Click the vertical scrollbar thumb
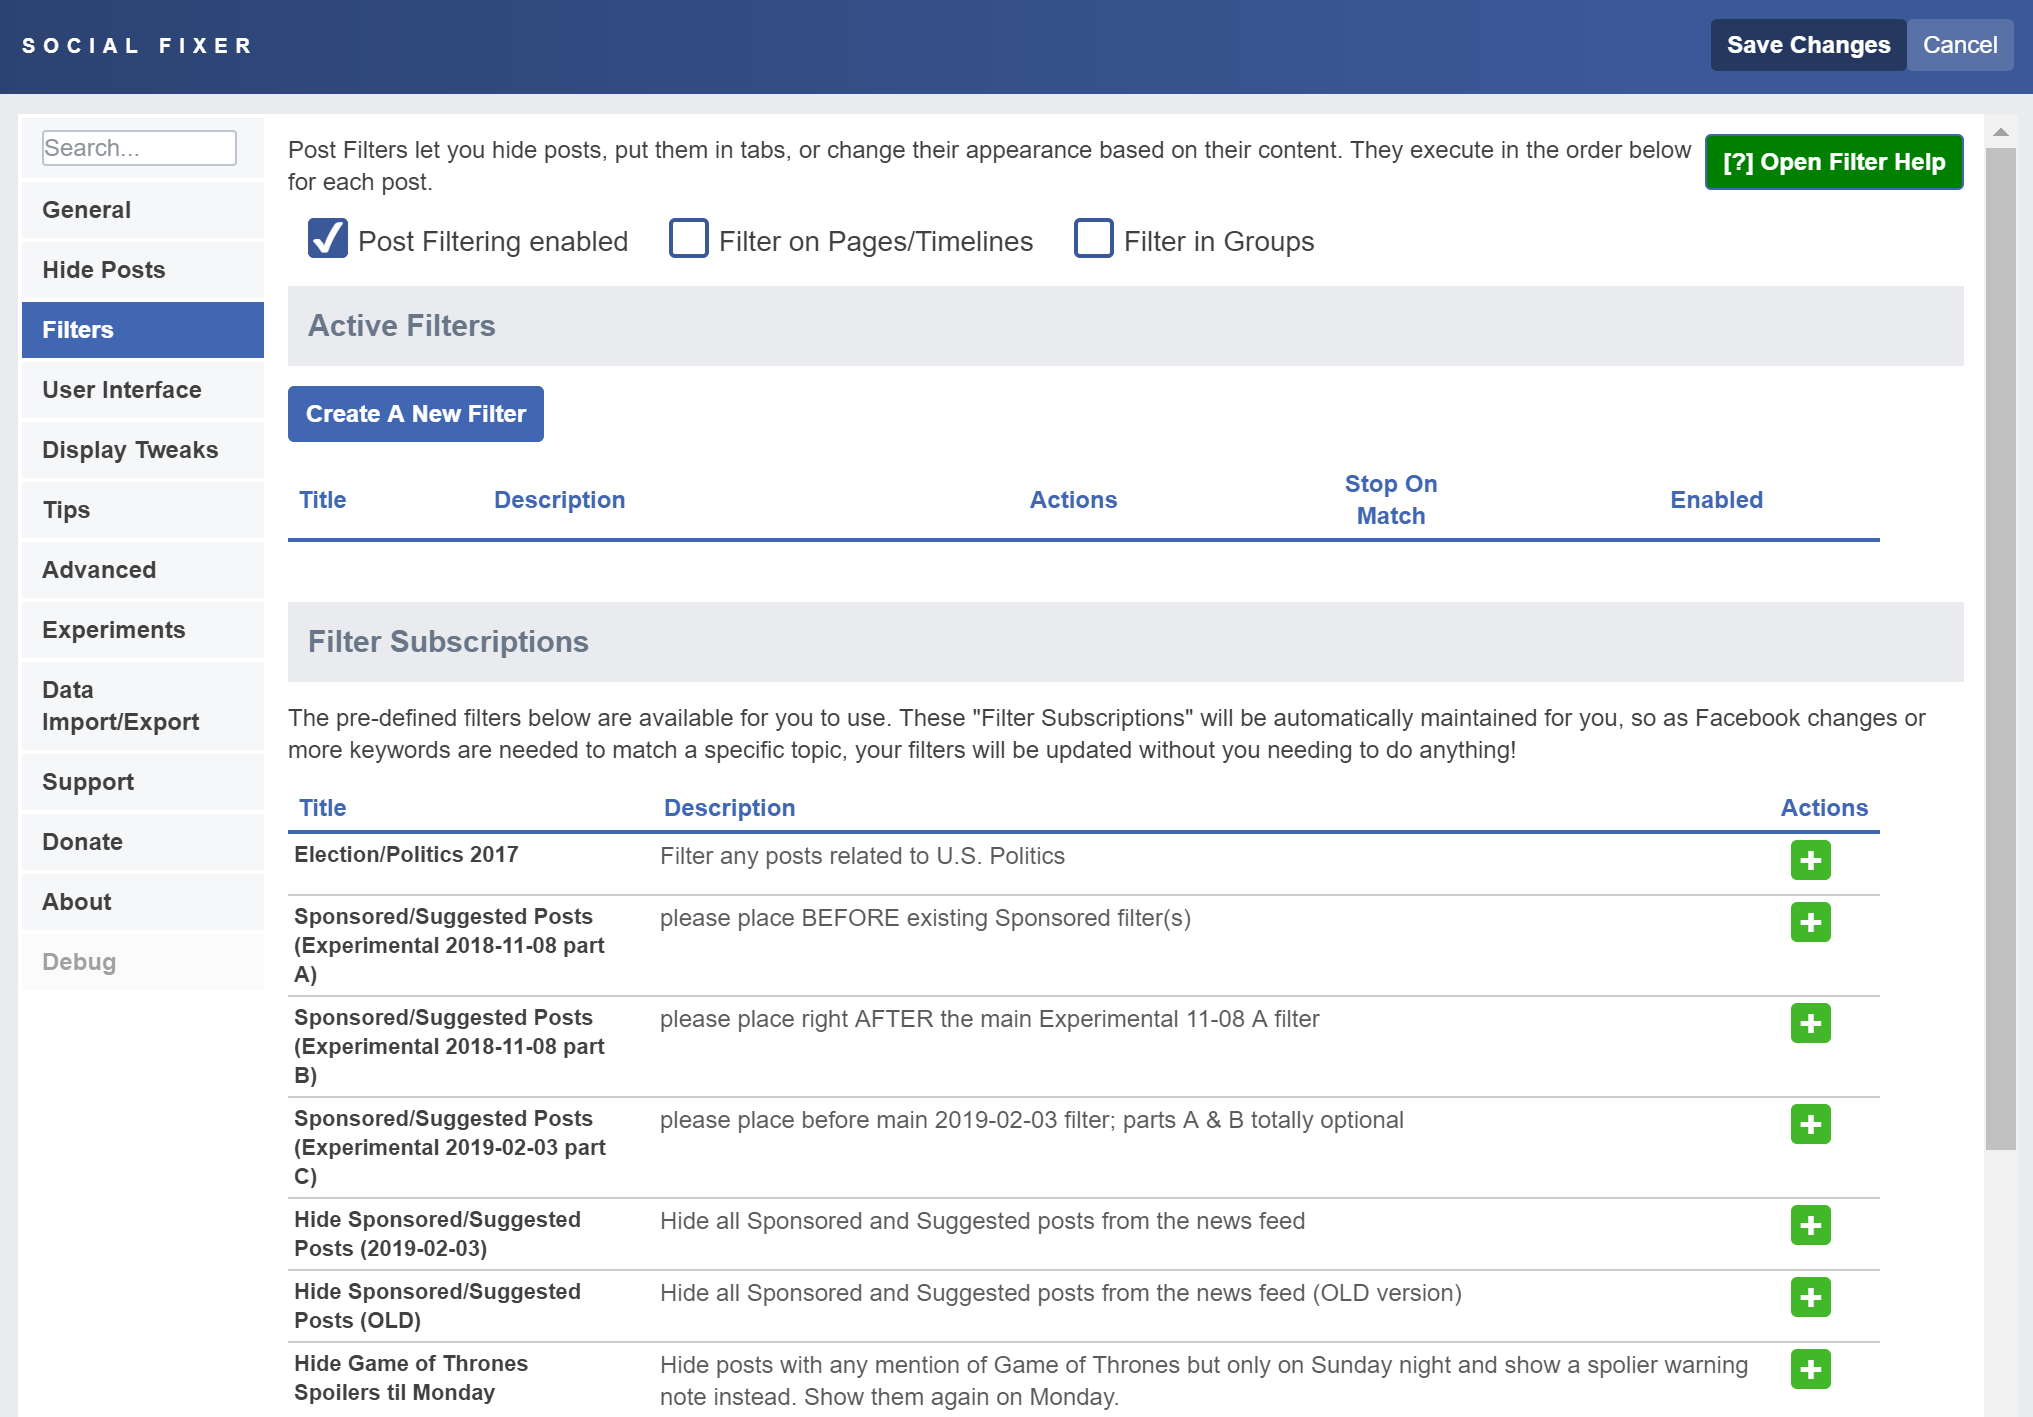 2001,648
